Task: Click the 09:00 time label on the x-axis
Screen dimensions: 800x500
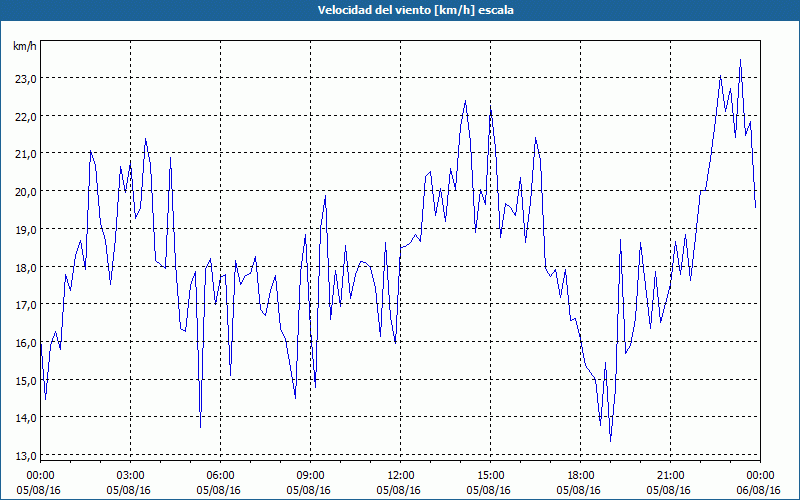Action: pos(310,476)
